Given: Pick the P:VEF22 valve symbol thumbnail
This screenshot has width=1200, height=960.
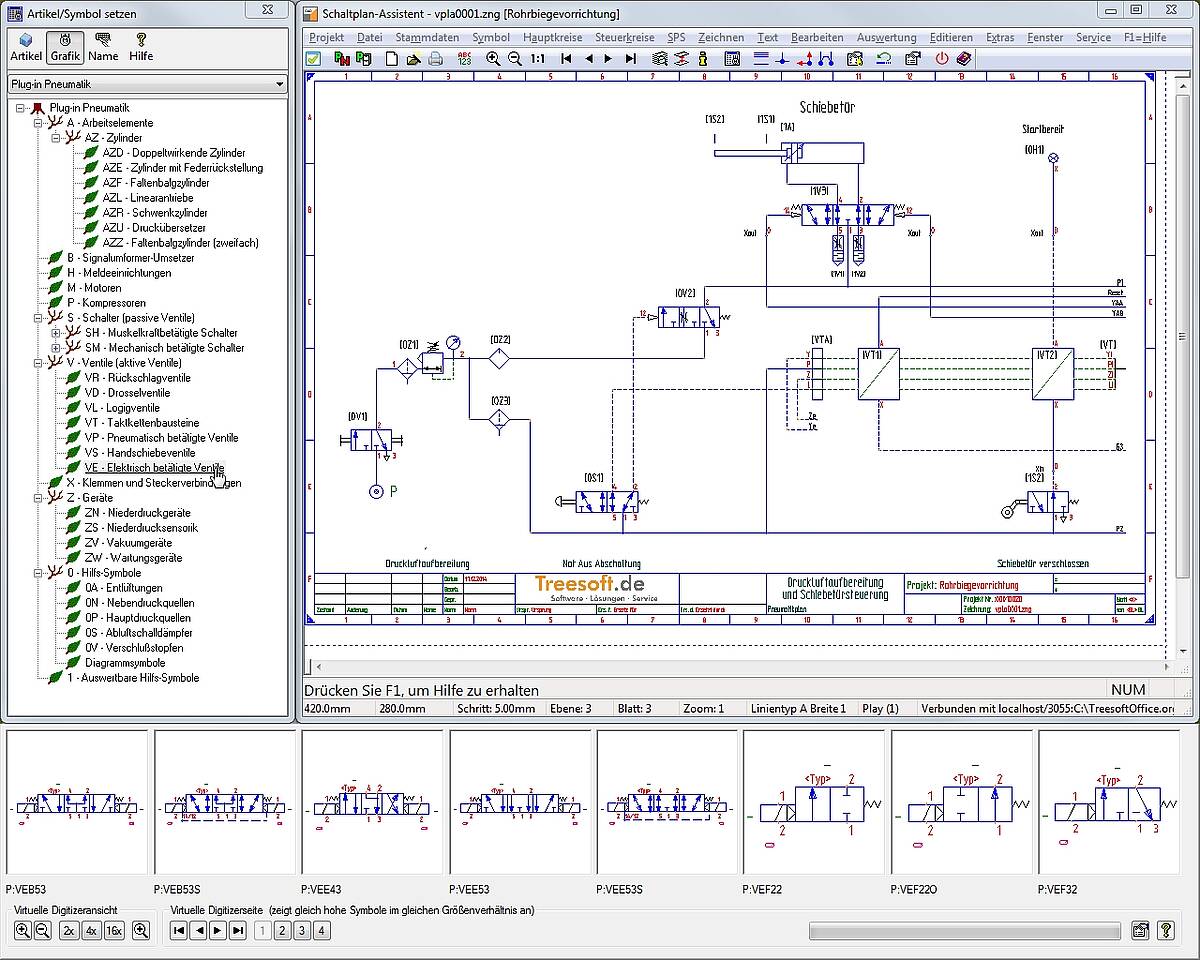Looking at the screenshot, I should [813, 801].
